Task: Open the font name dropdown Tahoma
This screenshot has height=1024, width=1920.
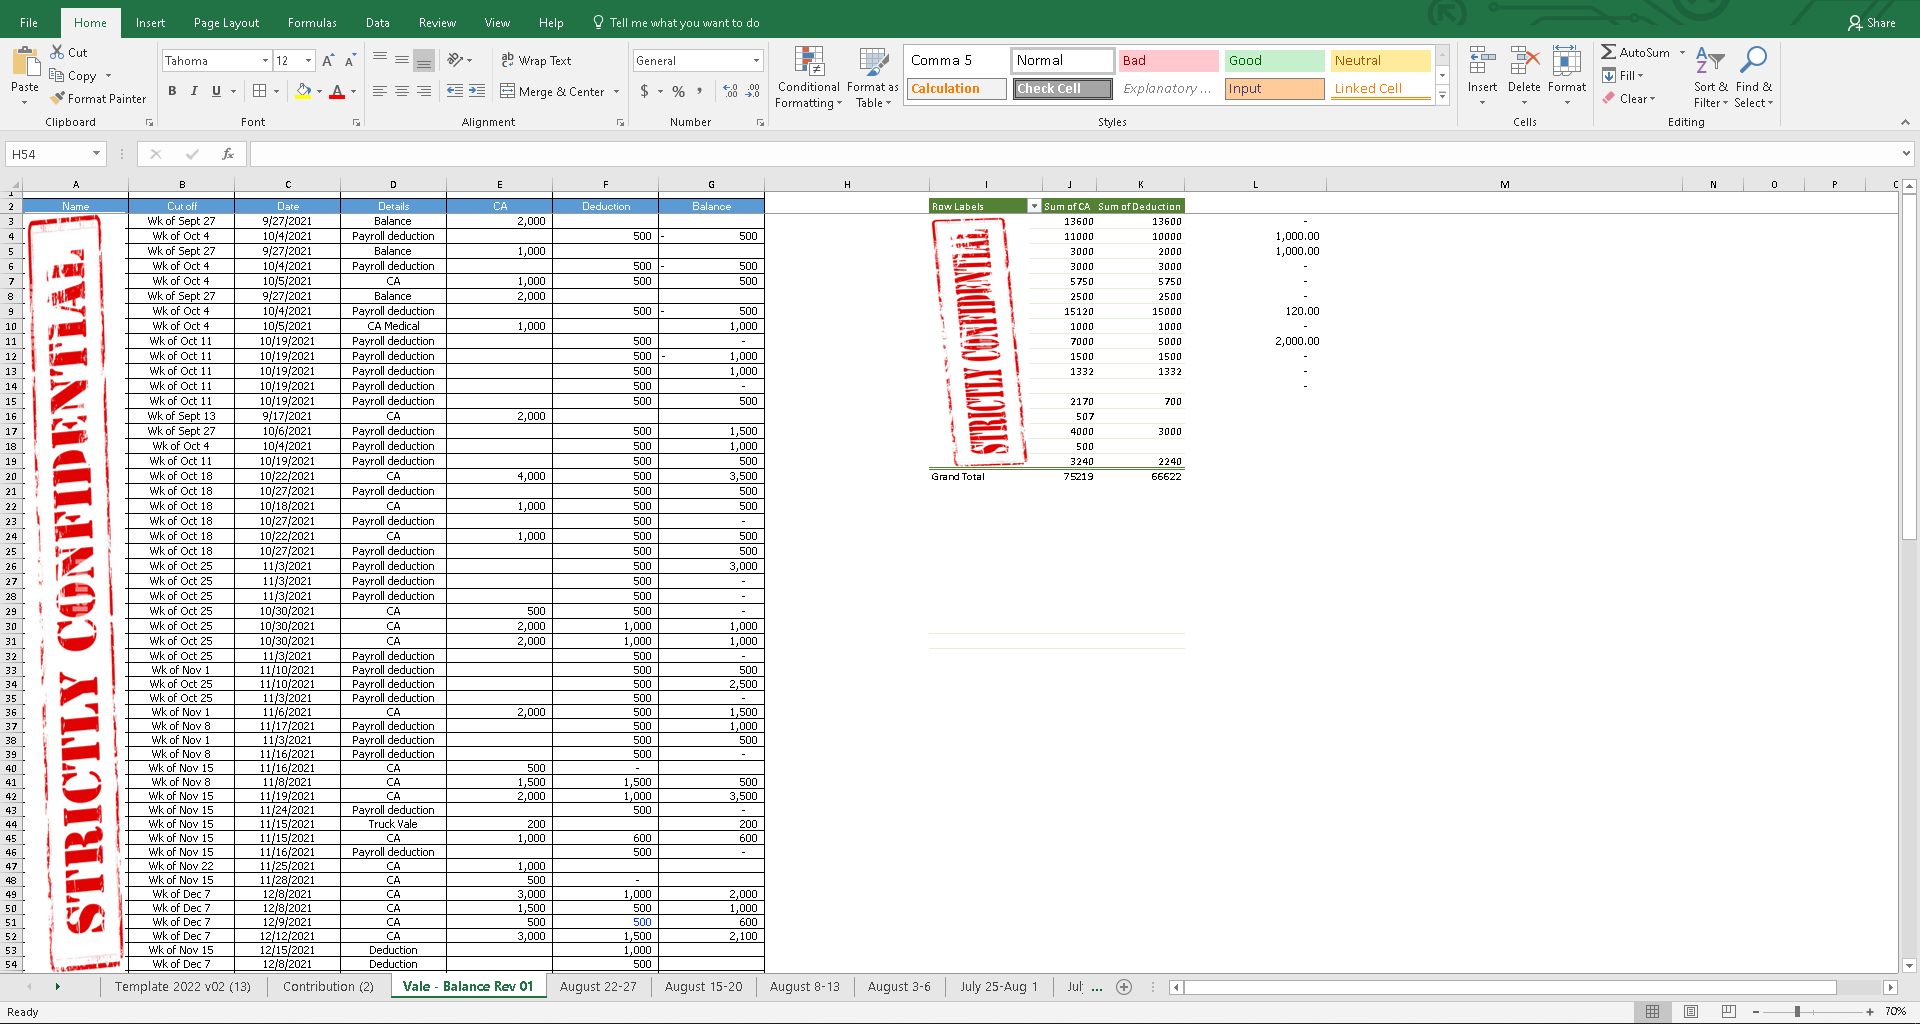Action: (x=265, y=61)
